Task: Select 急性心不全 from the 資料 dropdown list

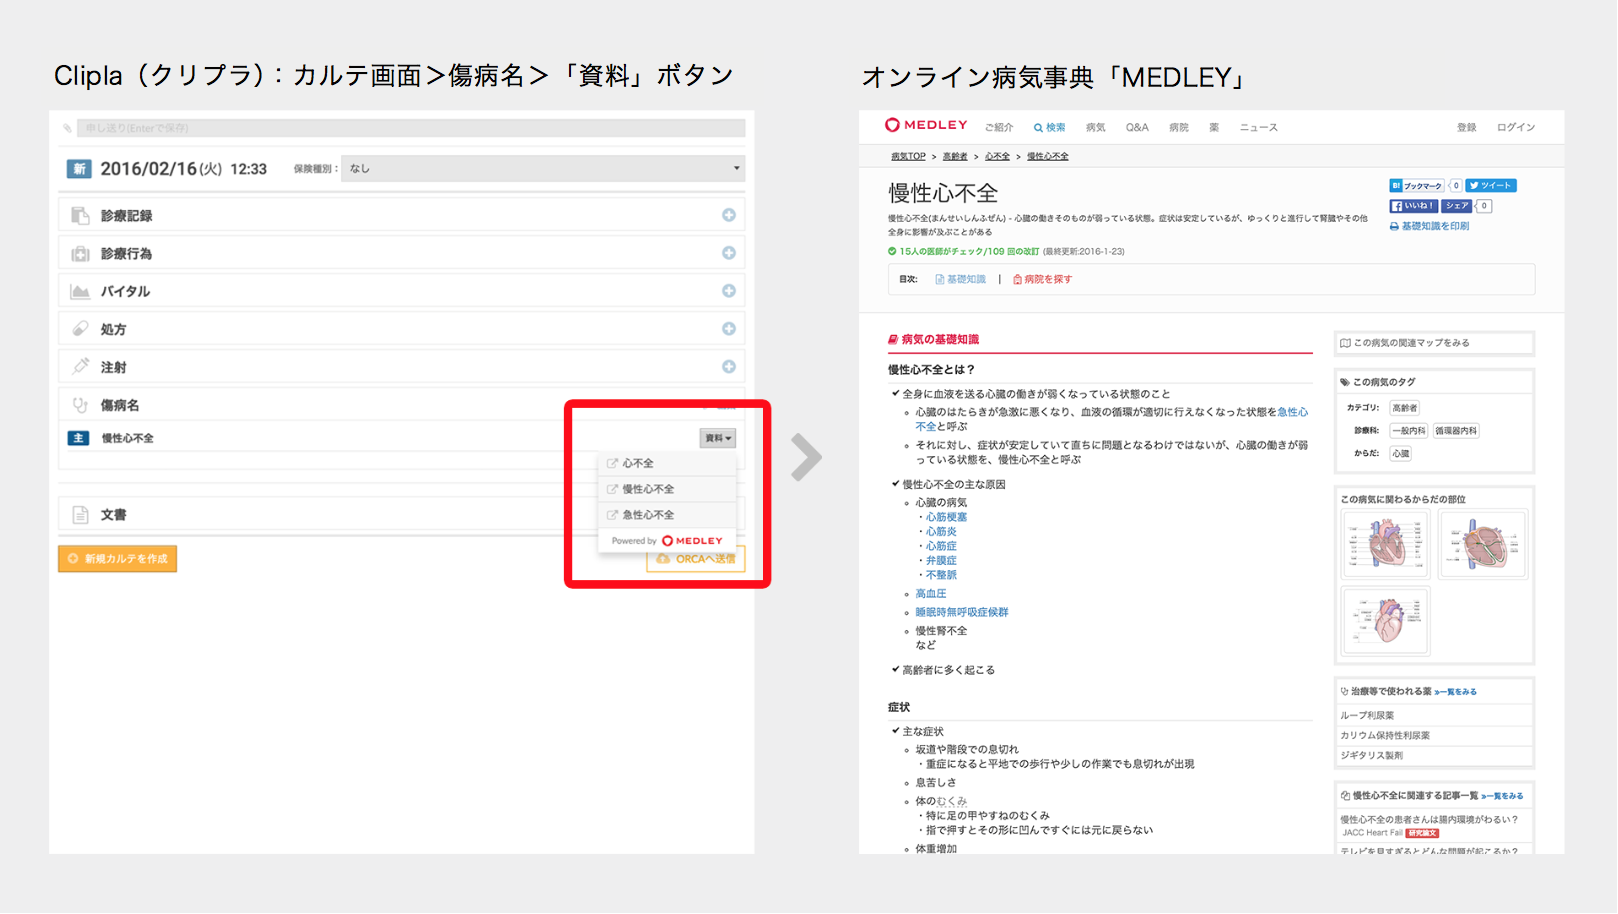Action: click(648, 515)
